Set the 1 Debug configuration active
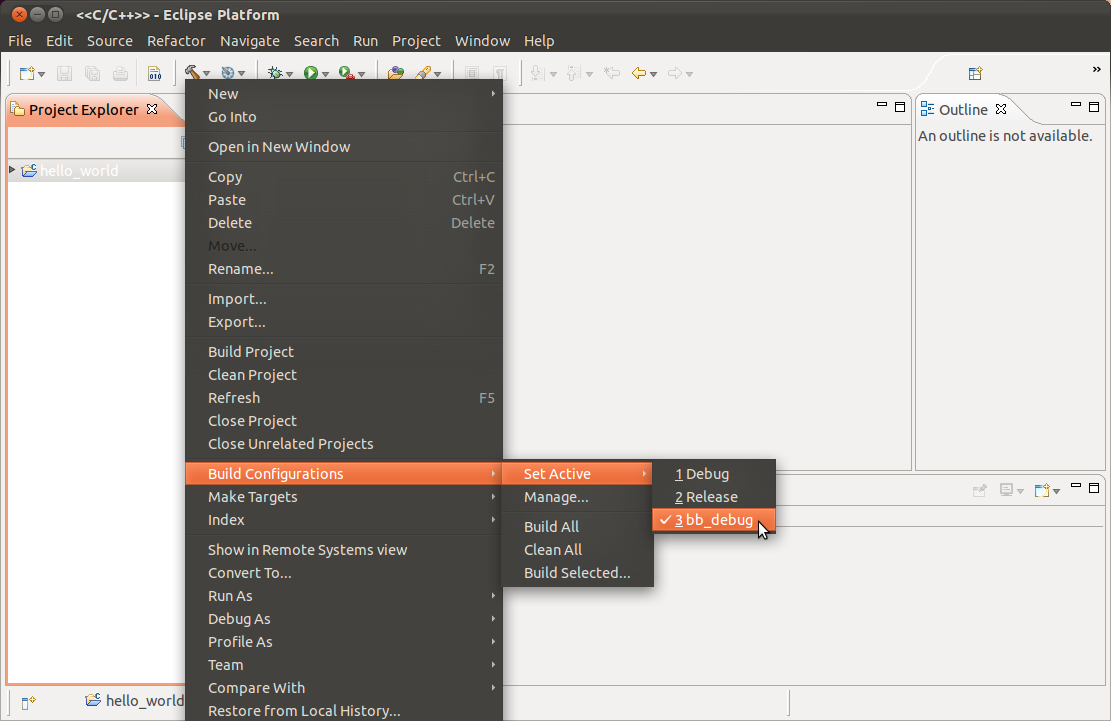Screen dimensions: 1111x721 click(x=714, y=474)
